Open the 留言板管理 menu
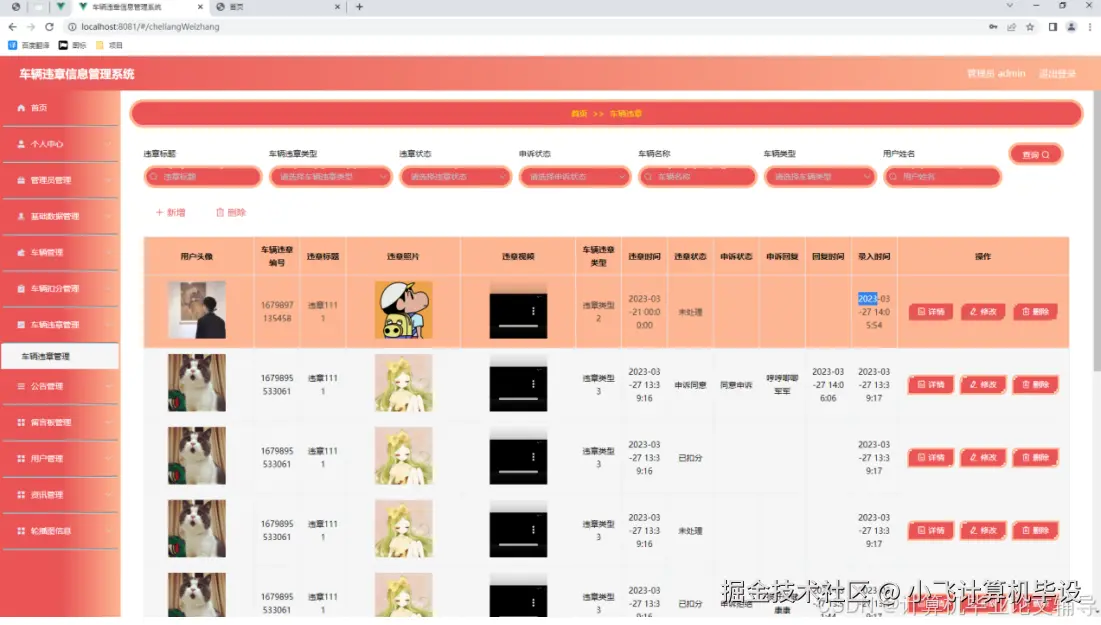1101x625 pixels. tap(60, 423)
